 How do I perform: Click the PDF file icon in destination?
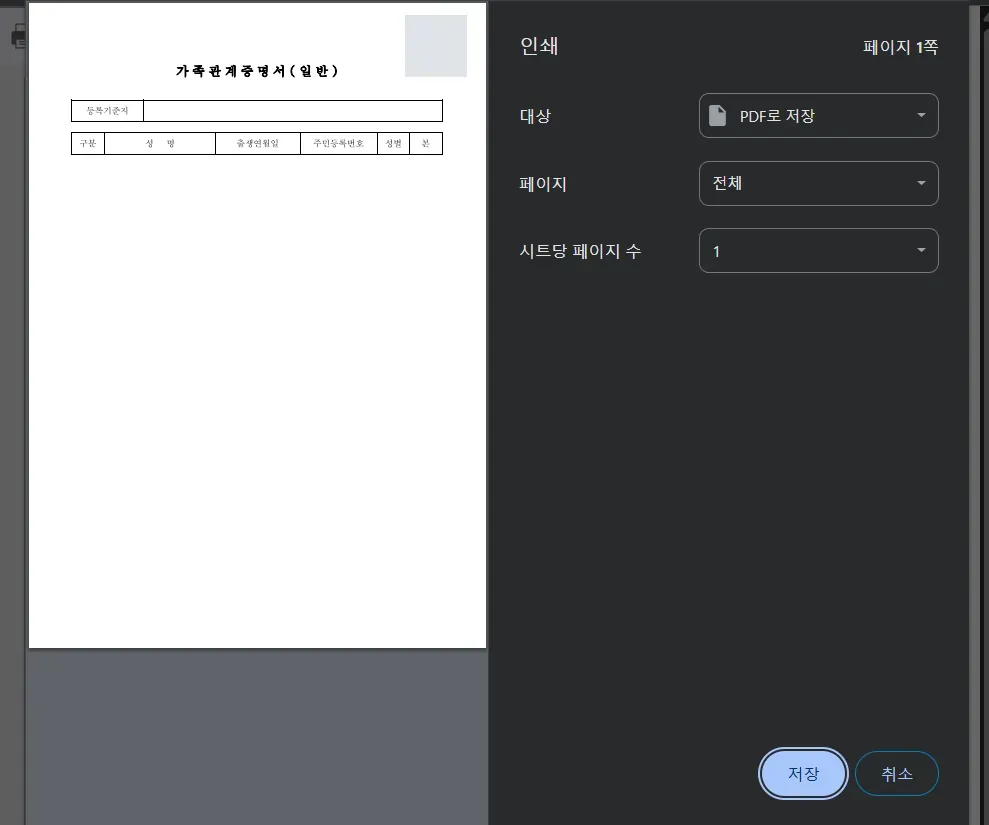pos(717,115)
